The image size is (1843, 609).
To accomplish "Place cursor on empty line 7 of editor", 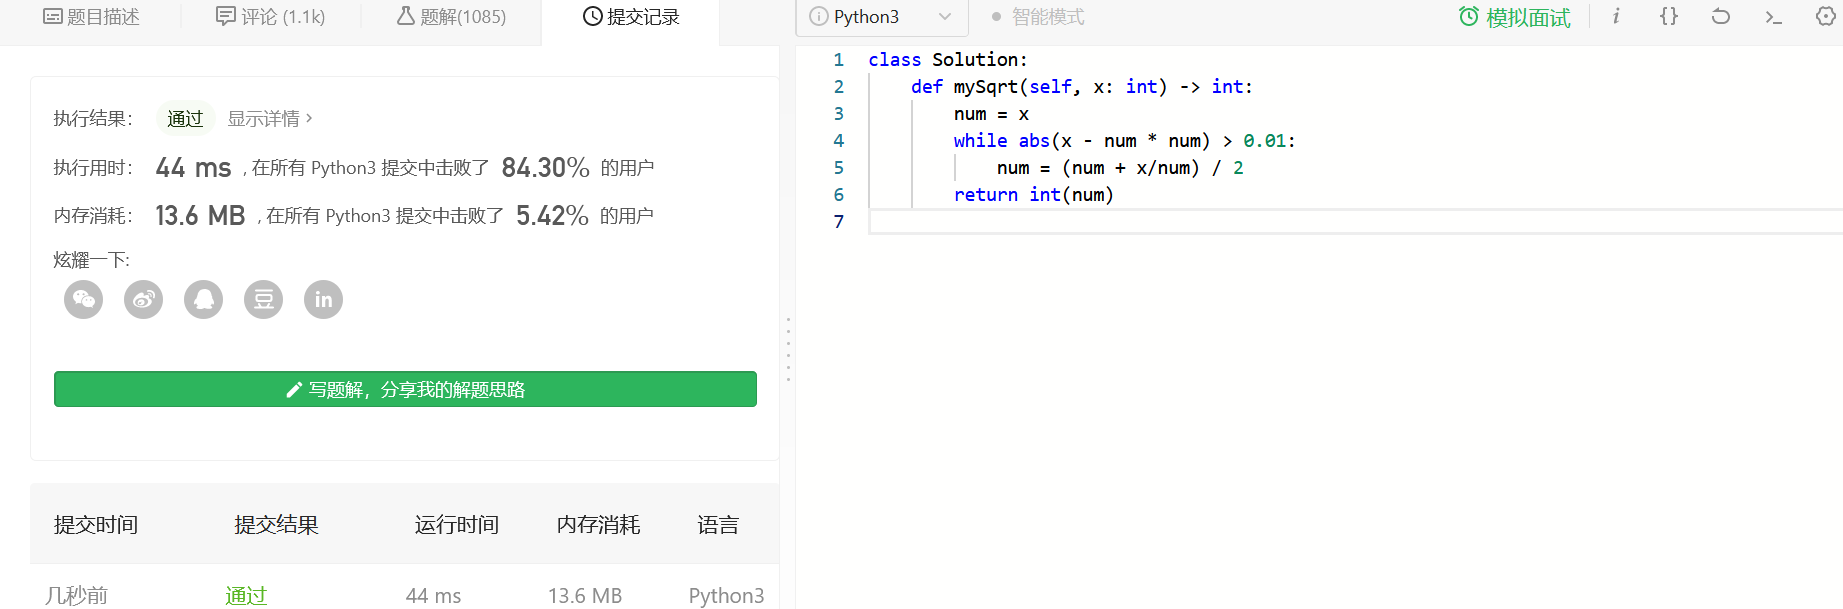I will (1355, 222).
